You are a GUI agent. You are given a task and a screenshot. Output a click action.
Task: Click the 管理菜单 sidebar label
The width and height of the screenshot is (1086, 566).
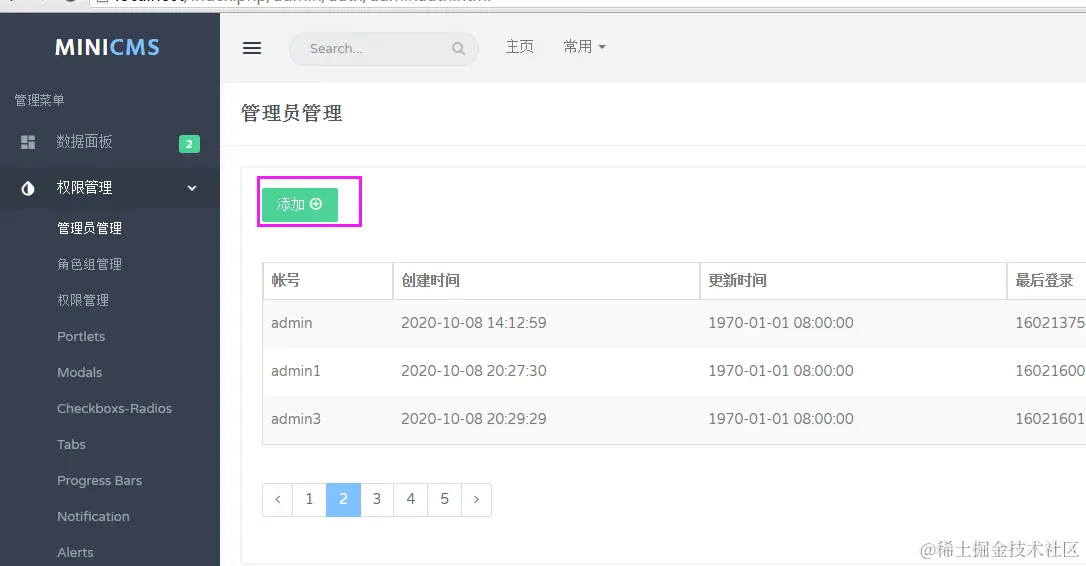point(39,100)
